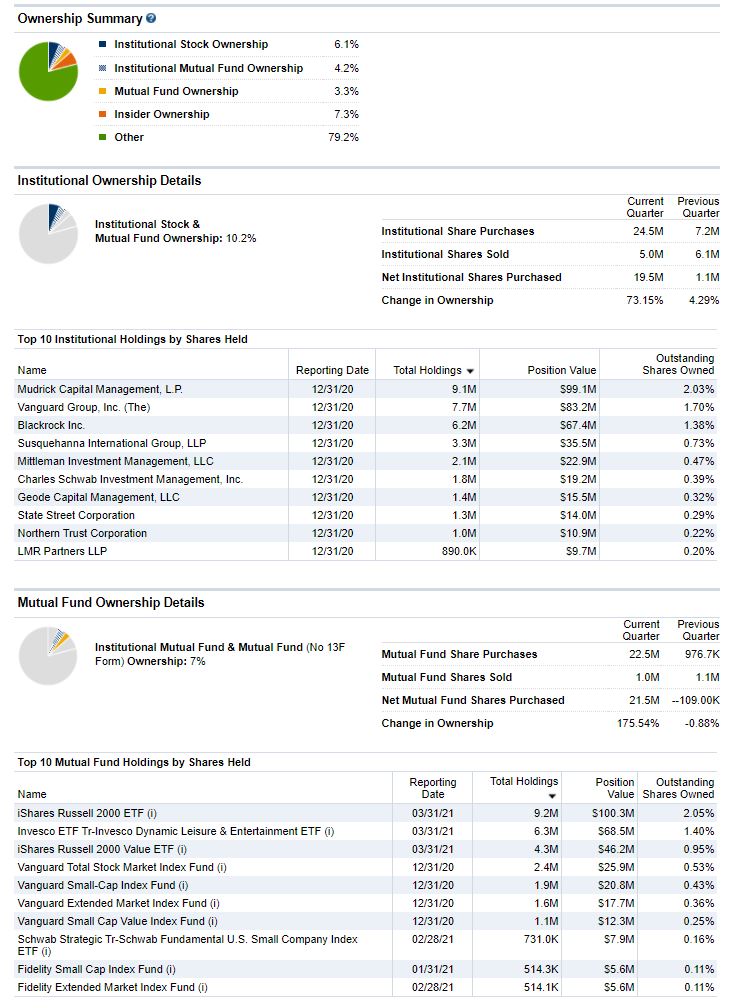Click the Ownership Summary help icon

pyautogui.click(x=151, y=19)
